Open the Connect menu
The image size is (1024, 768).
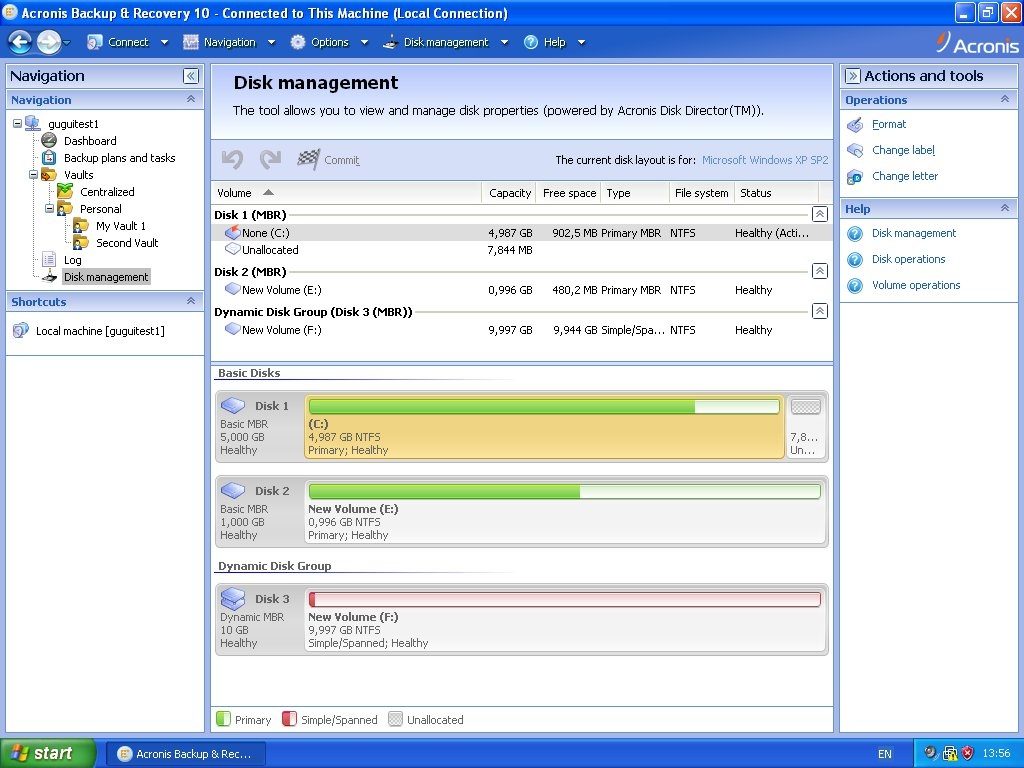pos(129,42)
